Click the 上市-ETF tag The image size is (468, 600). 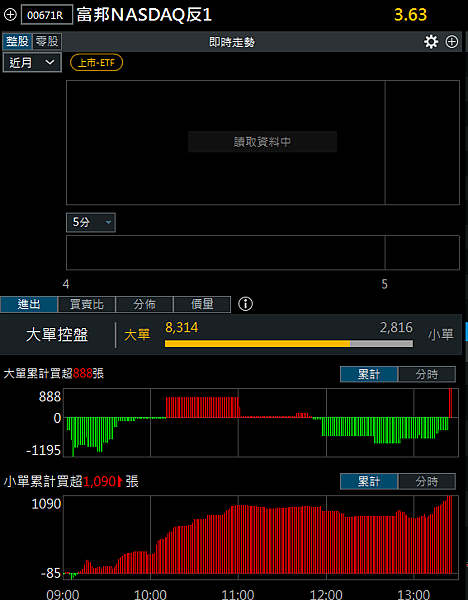click(96, 63)
